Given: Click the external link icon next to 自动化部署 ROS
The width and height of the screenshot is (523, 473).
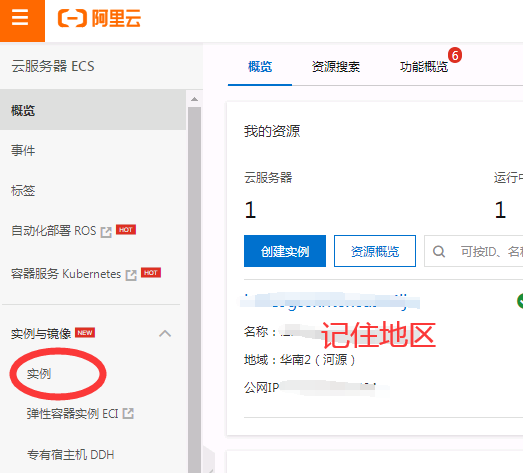Looking at the screenshot, I should [x=106, y=232].
